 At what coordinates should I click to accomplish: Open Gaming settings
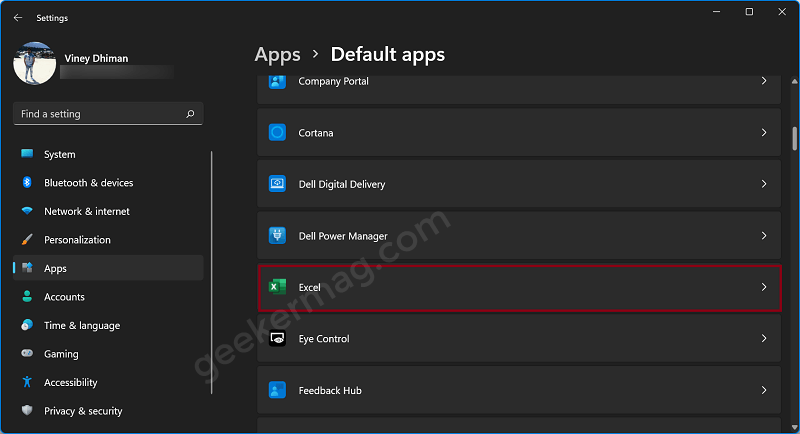(108, 354)
